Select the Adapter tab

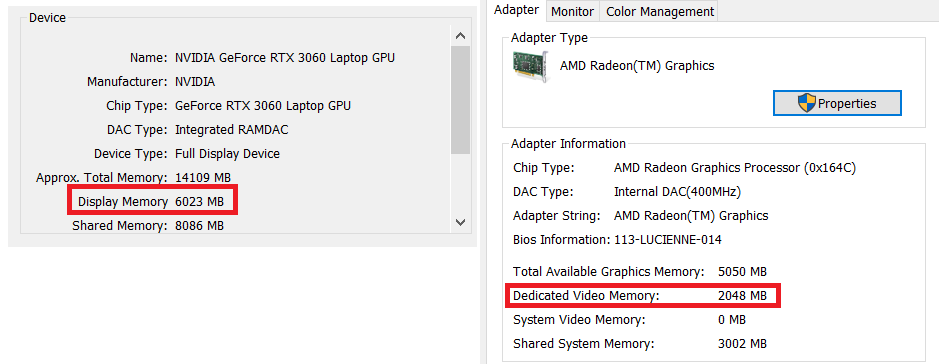point(517,10)
